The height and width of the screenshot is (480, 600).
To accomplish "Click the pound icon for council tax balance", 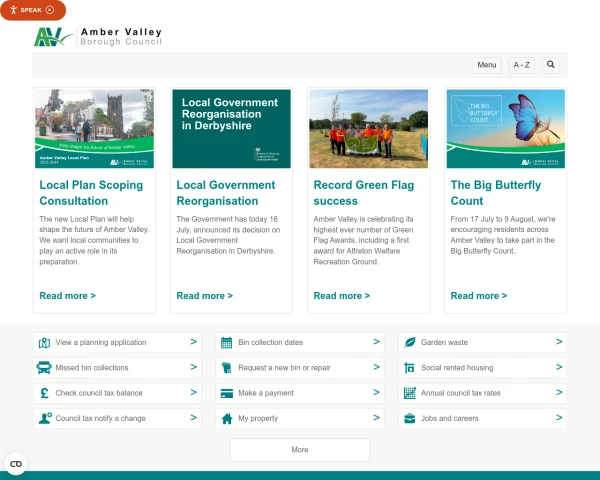I will 44,393.
